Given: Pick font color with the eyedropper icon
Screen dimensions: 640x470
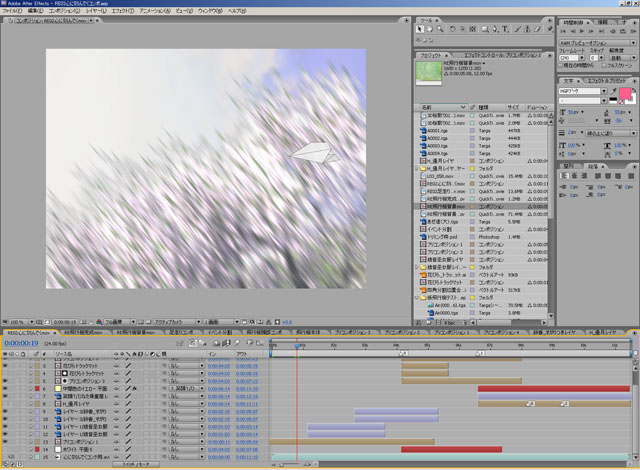Looking at the screenshot, I should [613, 91].
